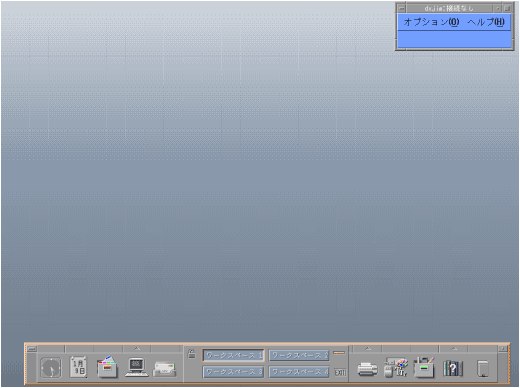
Task: Open the terminal computer icon on the panel
Action: pos(137,367)
